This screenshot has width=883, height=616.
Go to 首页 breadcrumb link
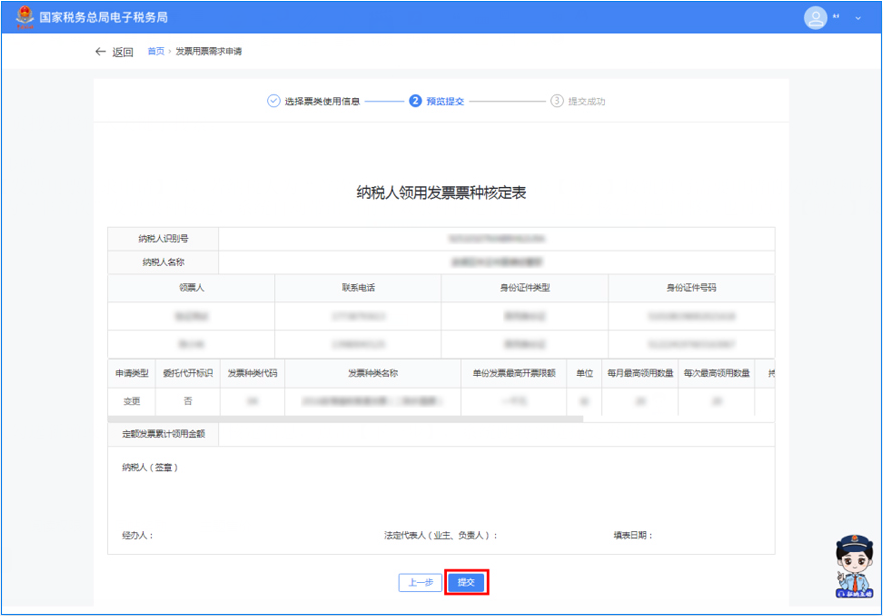click(156, 51)
